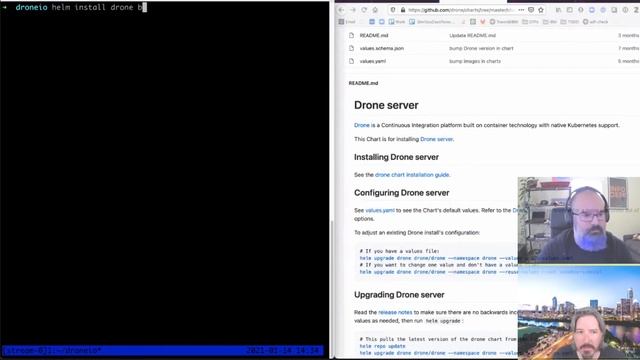
Task: Click the 'helm repo update' code line
Action: (x=382, y=346)
